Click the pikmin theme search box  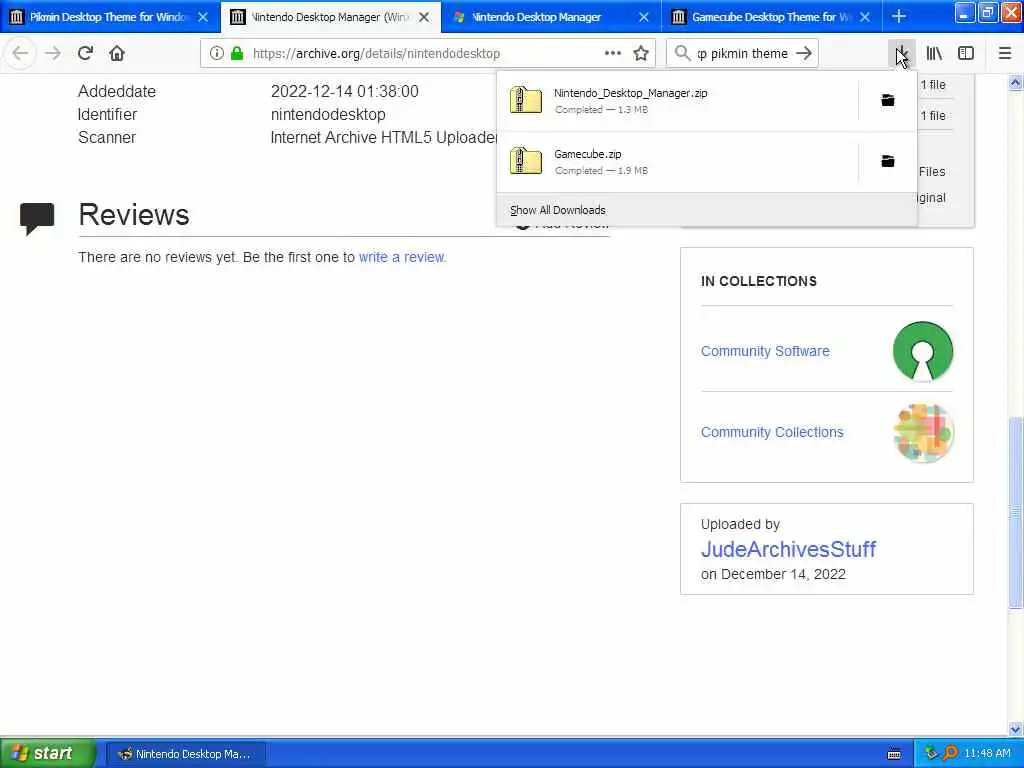[x=743, y=54]
